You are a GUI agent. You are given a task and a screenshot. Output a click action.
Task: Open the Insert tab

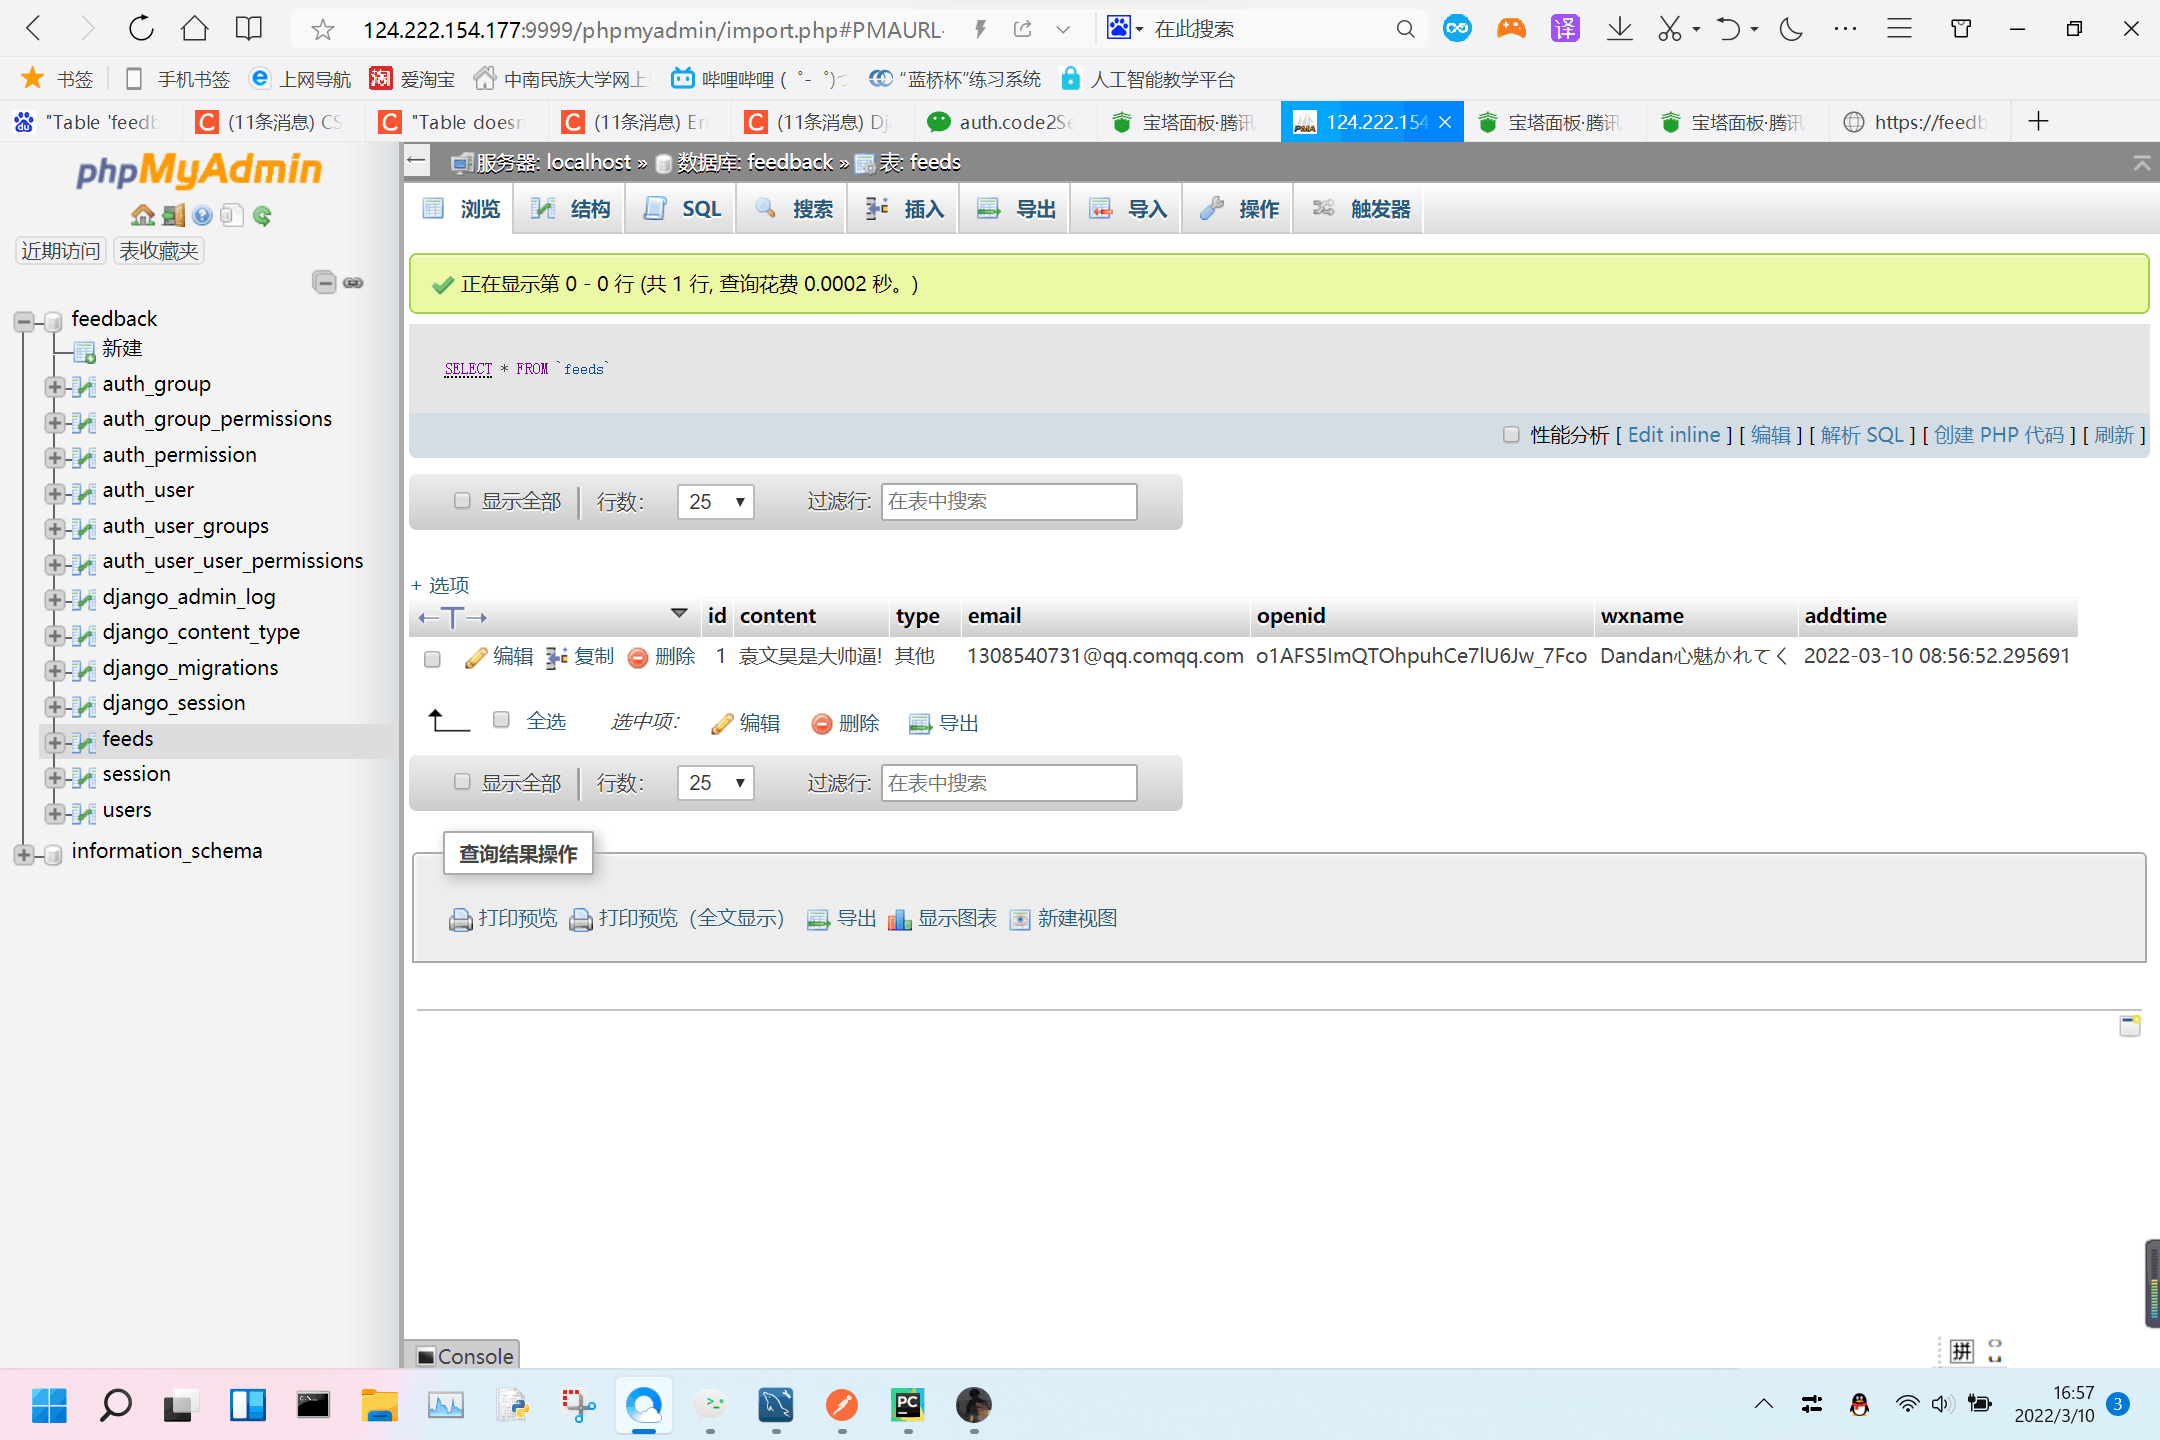coord(904,209)
